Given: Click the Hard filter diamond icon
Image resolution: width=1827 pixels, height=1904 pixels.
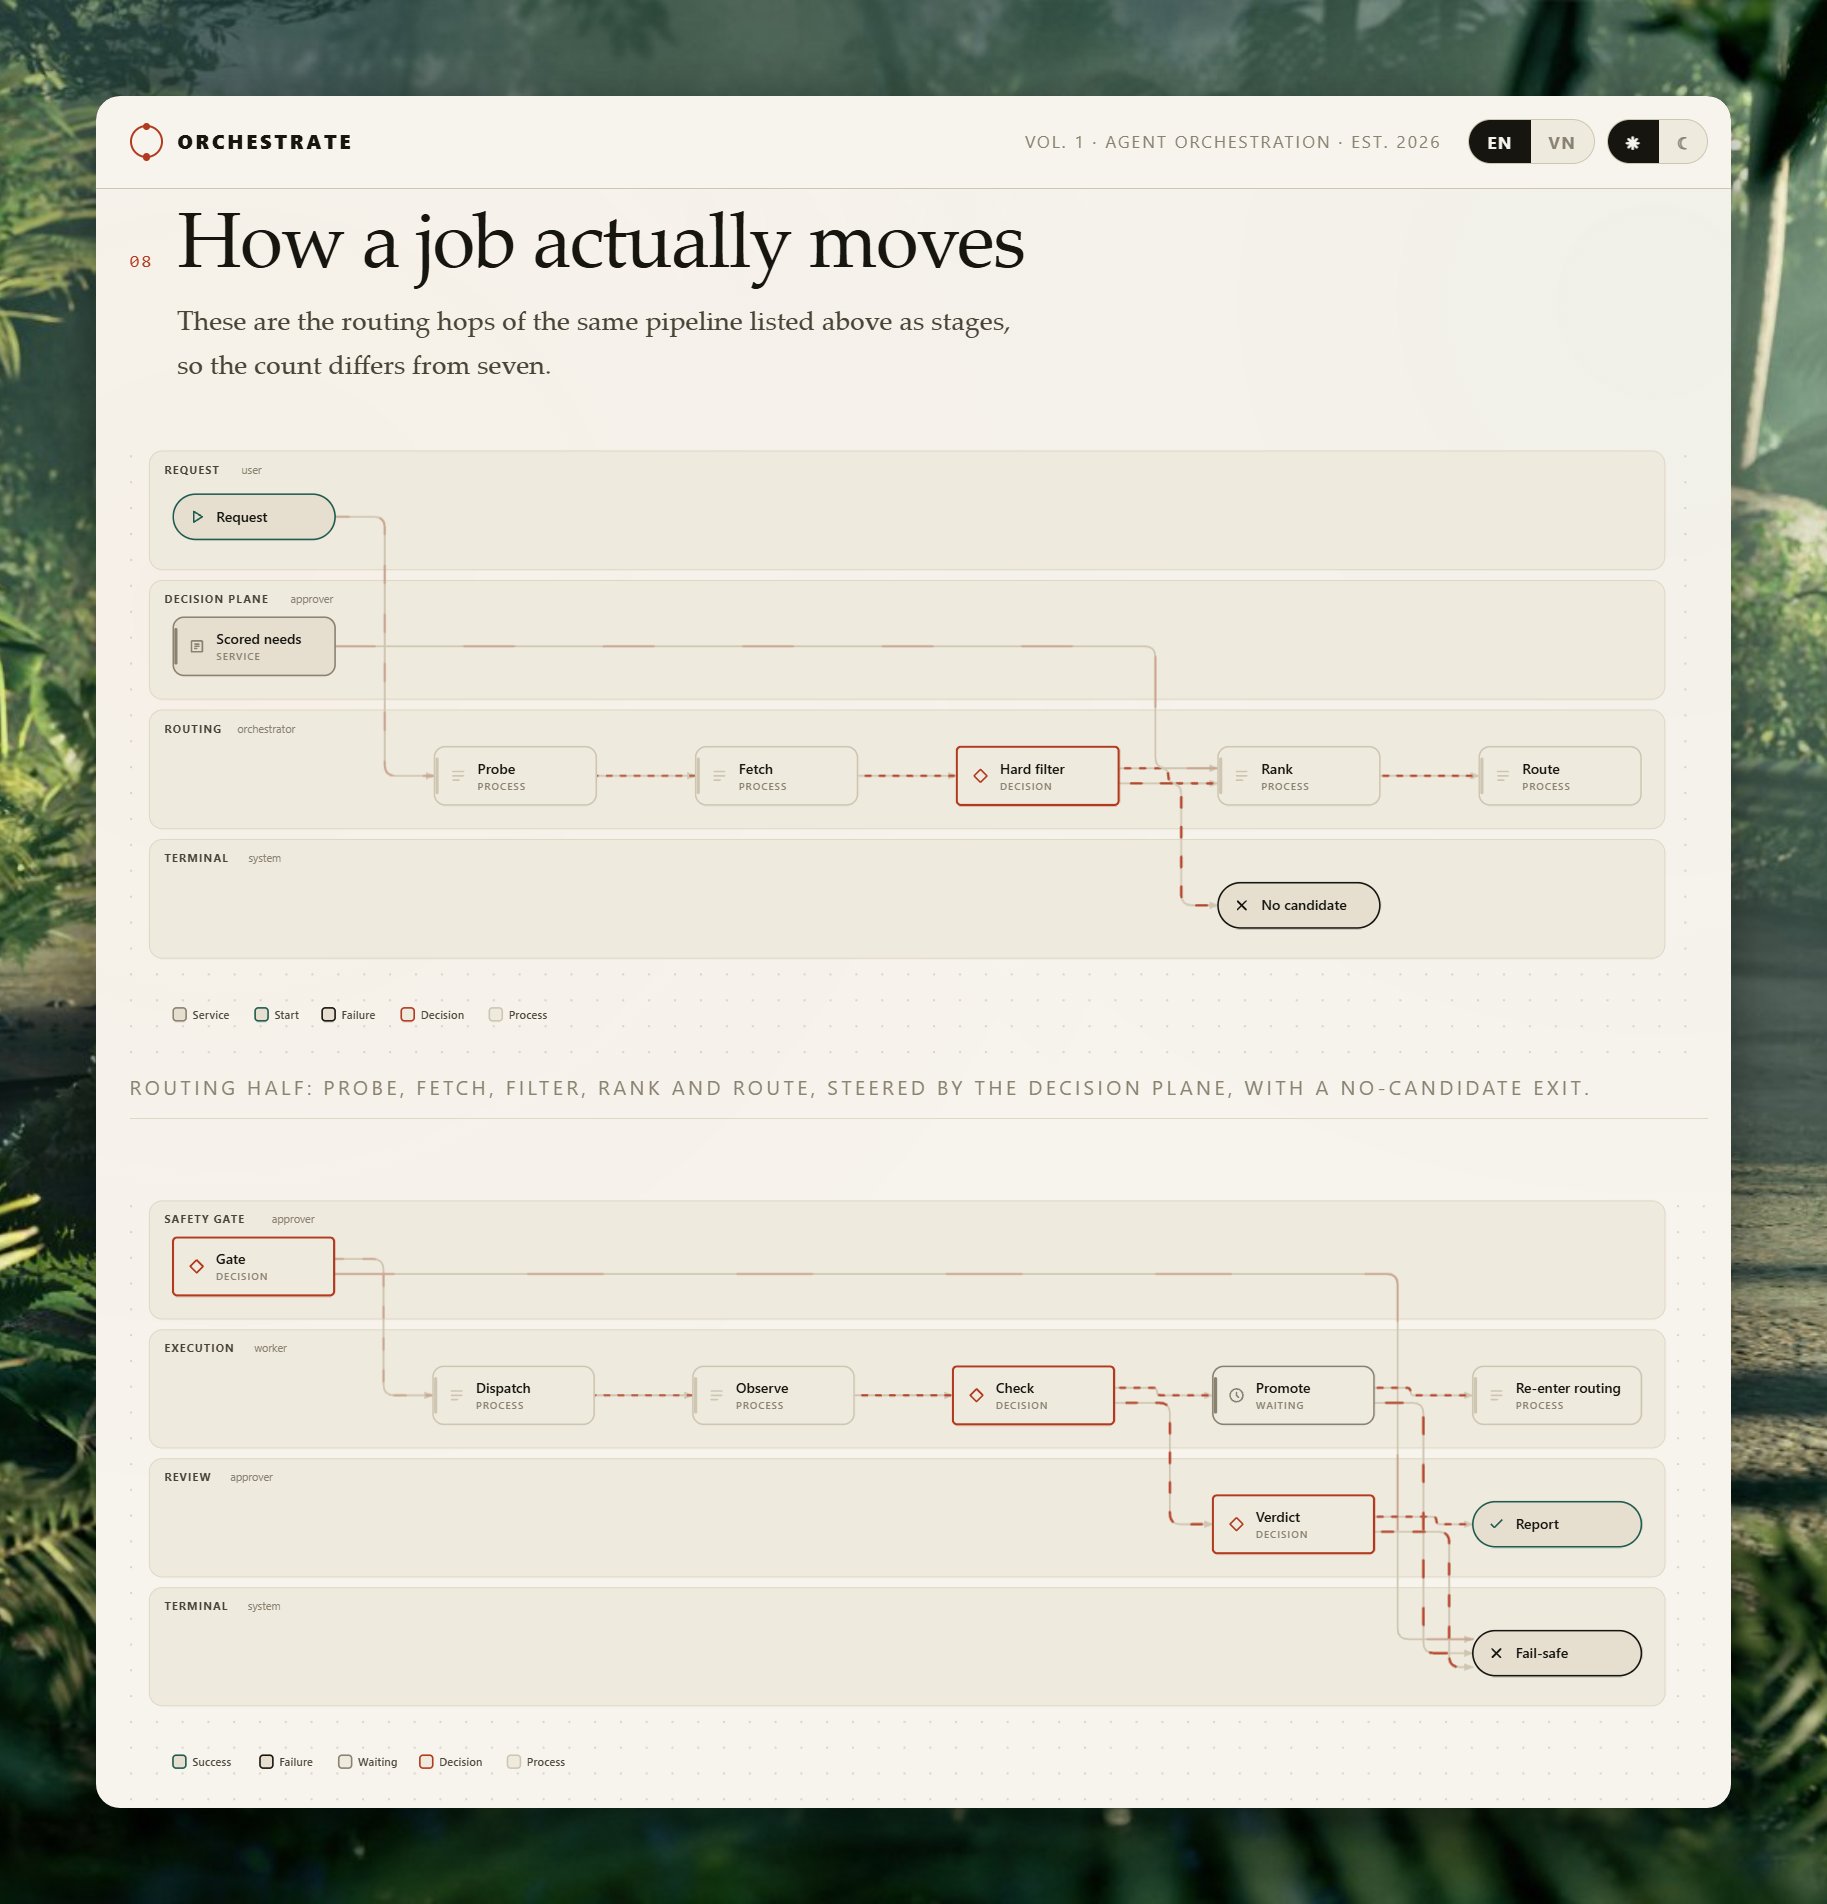Looking at the screenshot, I should (x=980, y=776).
